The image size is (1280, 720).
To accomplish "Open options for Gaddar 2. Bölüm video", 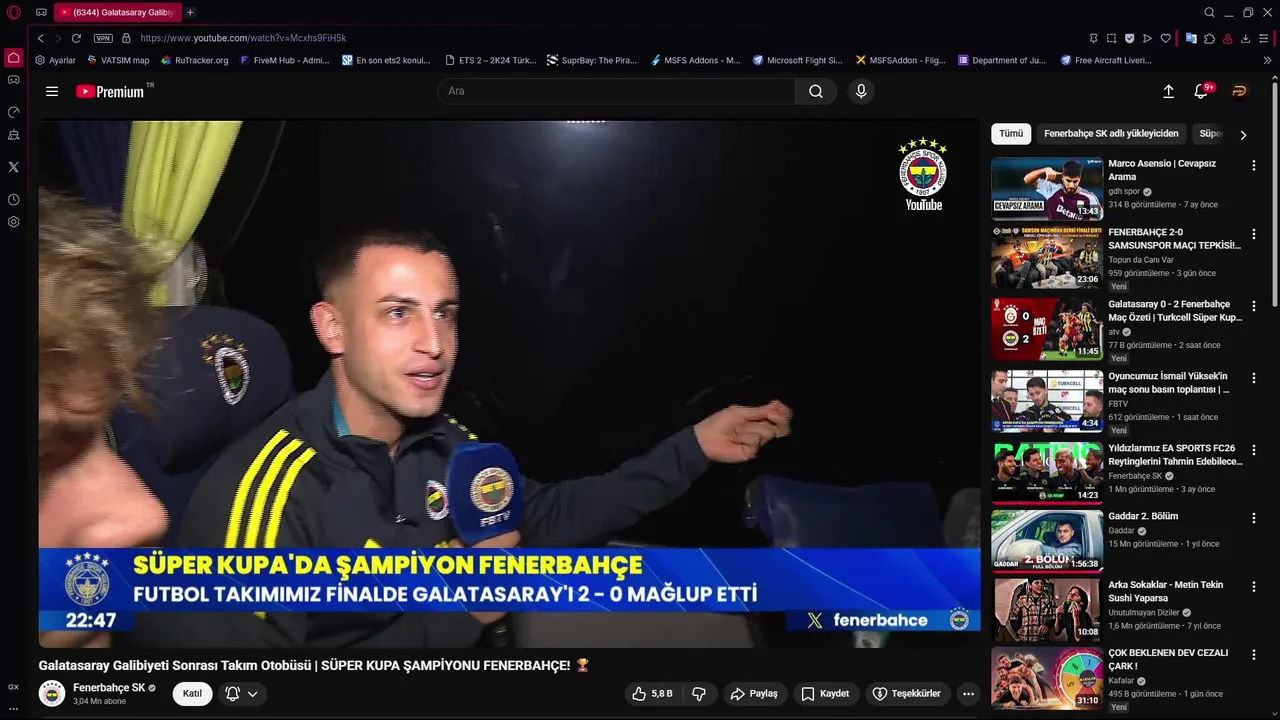I will pyautogui.click(x=1253, y=518).
